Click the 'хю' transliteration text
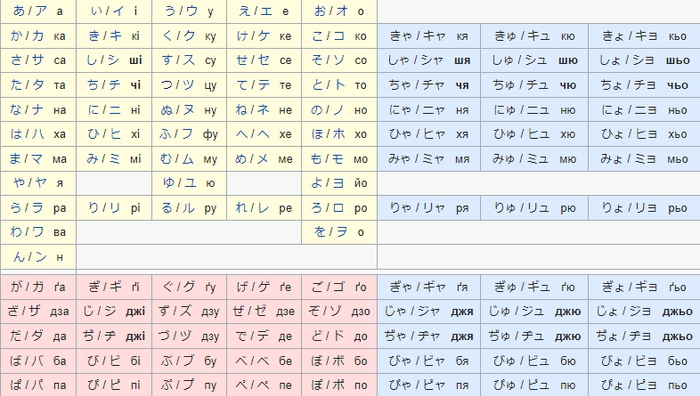Screen dimensions: 700x396 click(568, 134)
